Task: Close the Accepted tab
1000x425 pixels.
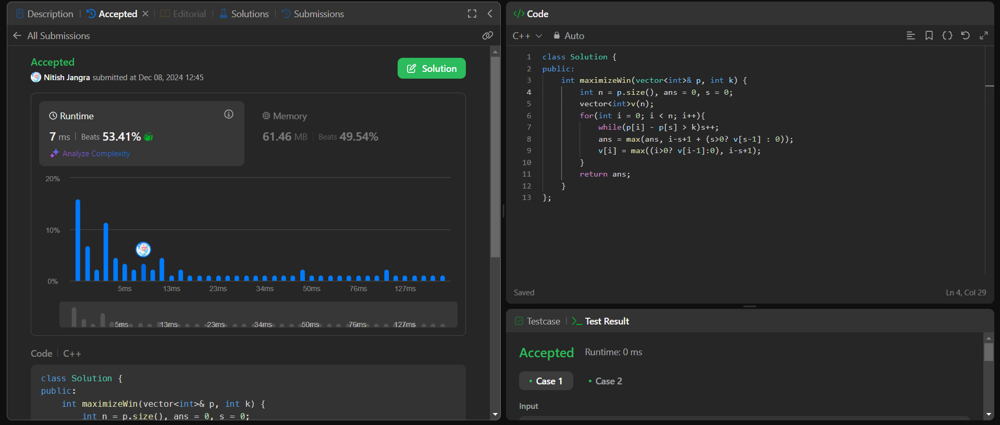Action: pos(145,14)
